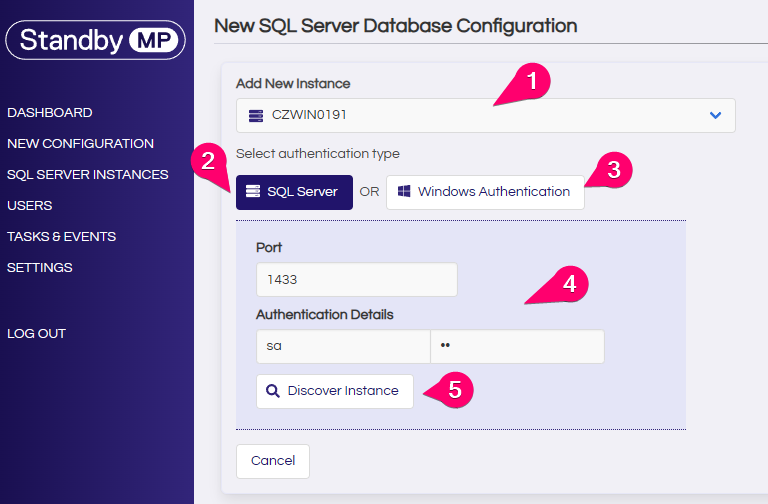Click the magnifier icon in Discover Instance
This screenshot has height=504, width=768.
[273, 391]
